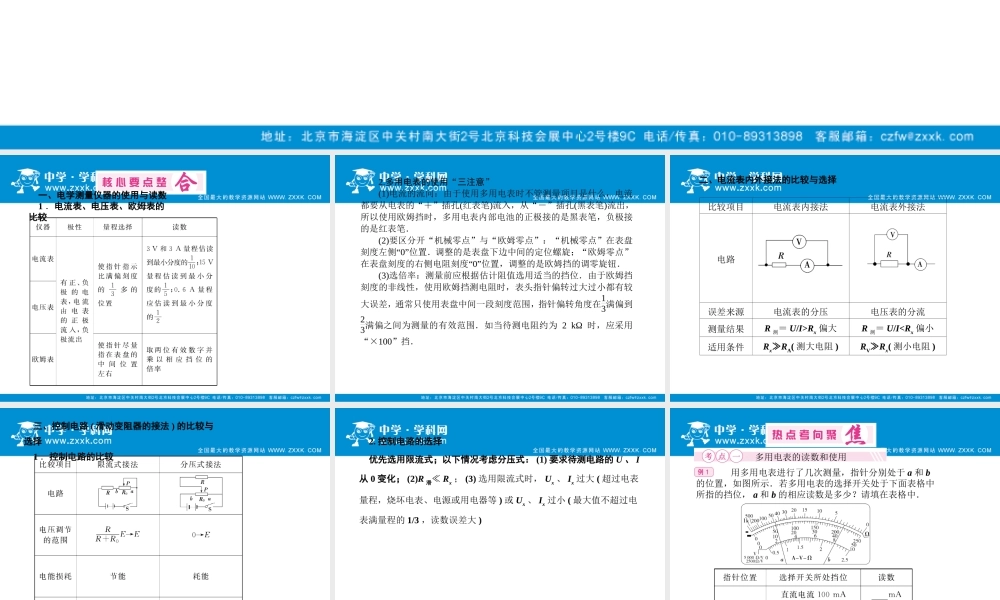Click the 控制电路的选择 heading
Screen dimensions: 1000x600
[405, 441]
